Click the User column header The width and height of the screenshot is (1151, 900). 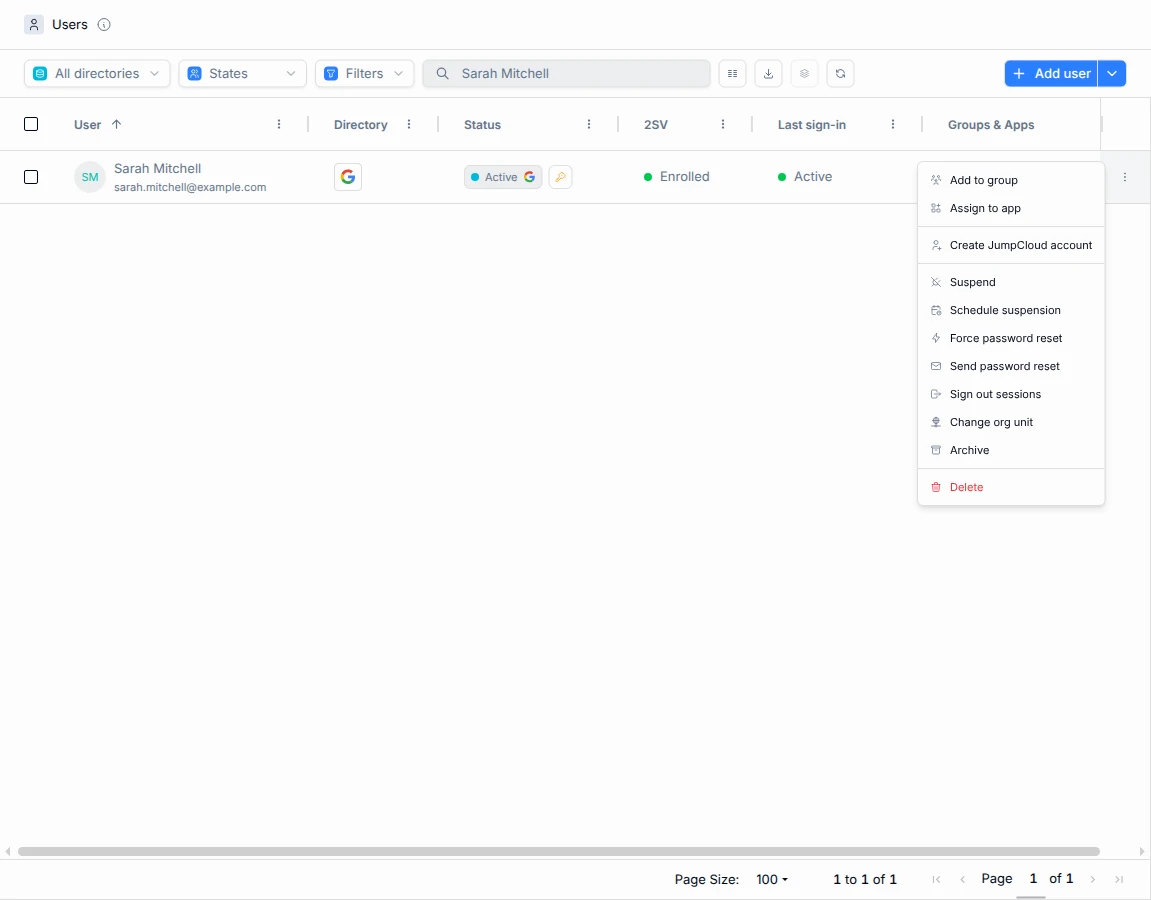point(87,125)
